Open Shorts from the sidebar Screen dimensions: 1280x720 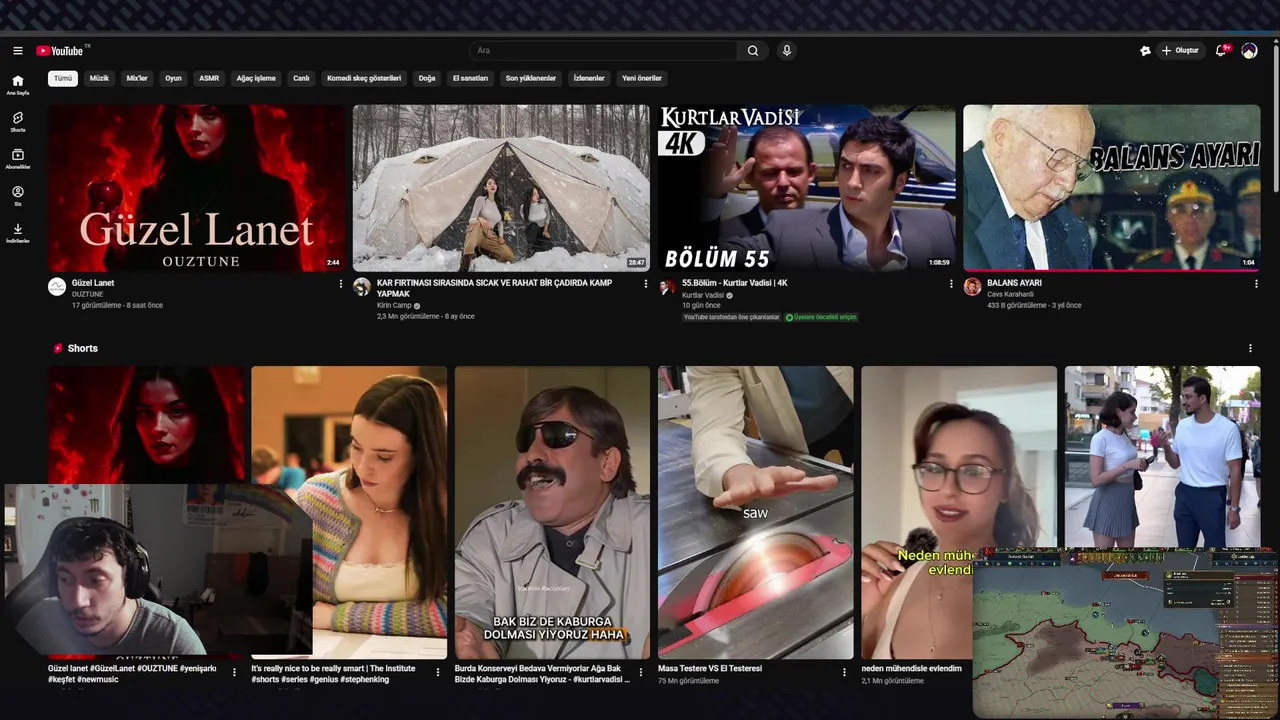coord(18,122)
